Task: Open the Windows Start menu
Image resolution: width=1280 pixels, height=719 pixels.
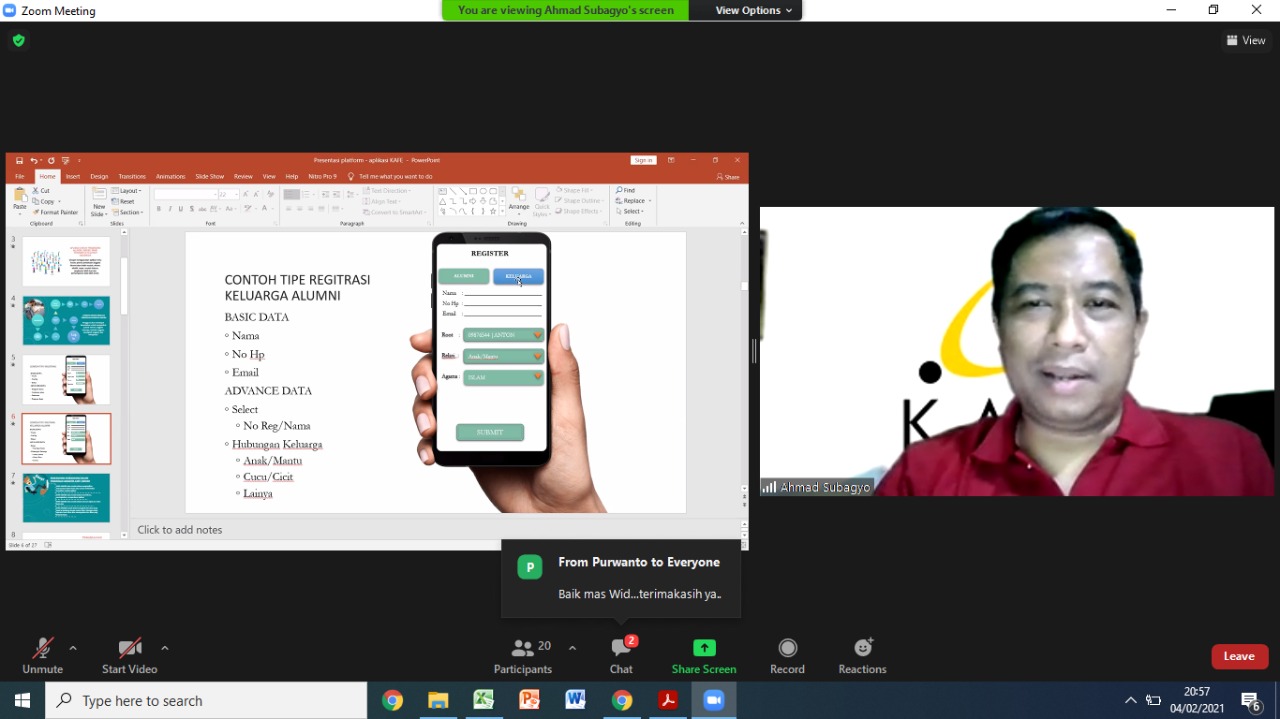Action: [22, 700]
